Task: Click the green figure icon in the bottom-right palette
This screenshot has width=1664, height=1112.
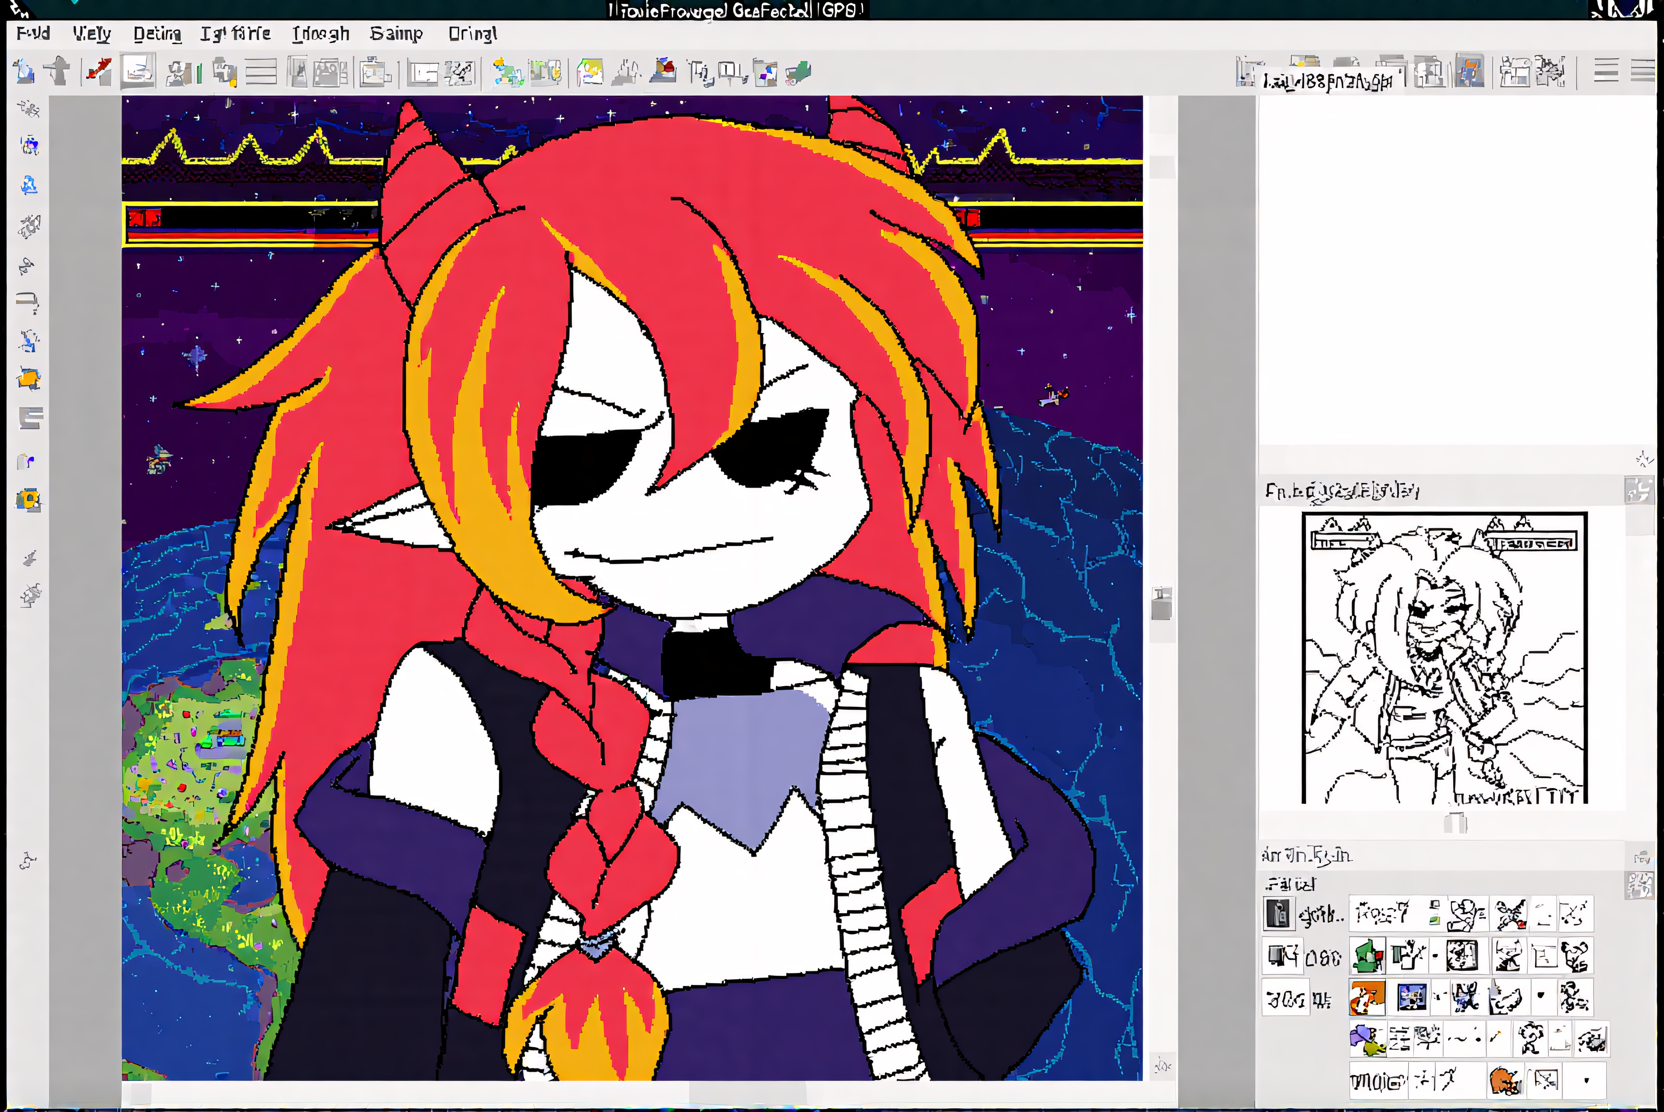Action: 1367,956
